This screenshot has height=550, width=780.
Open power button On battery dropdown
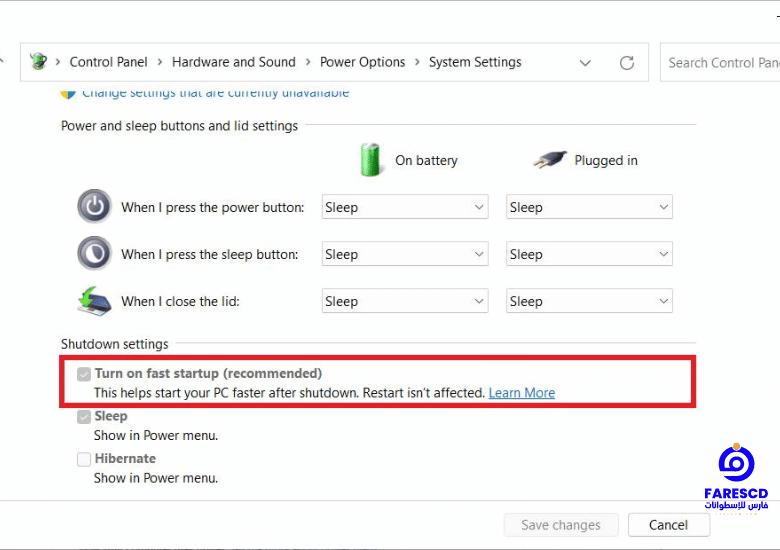404,207
